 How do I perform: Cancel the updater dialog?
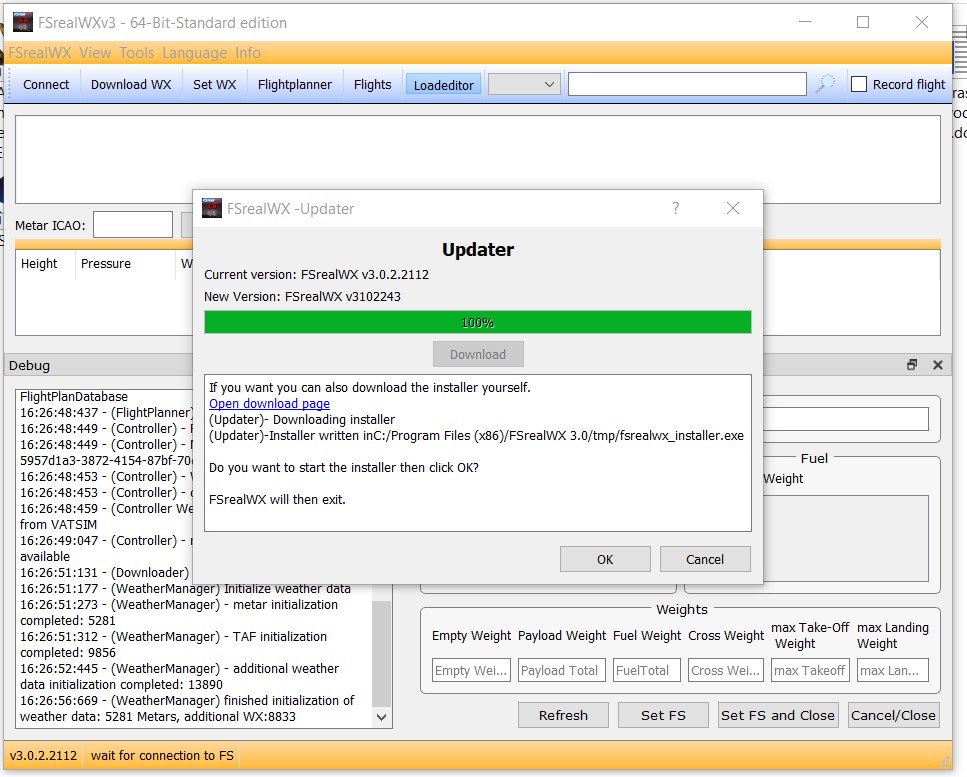[x=705, y=559]
